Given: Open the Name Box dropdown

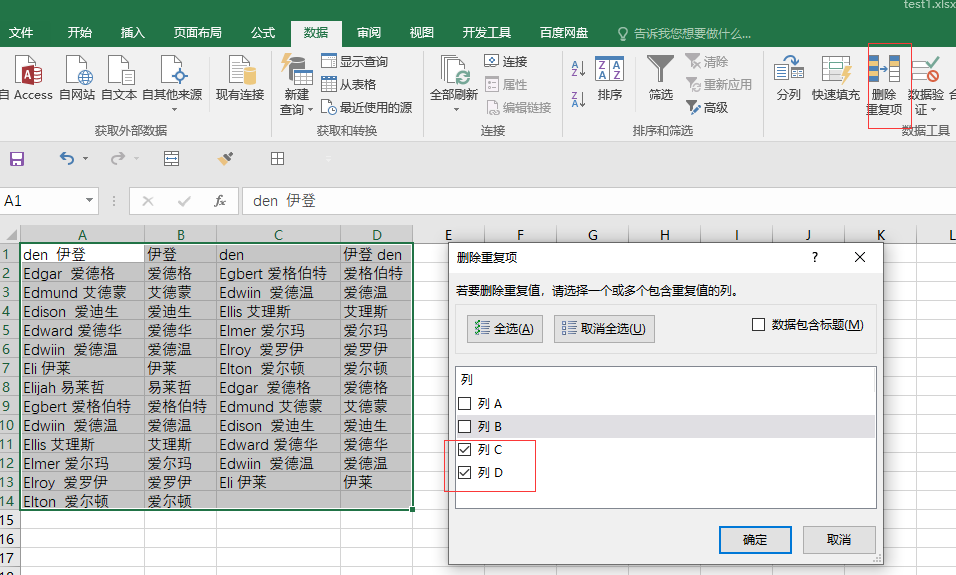Looking at the screenshot, I should 90,200.
